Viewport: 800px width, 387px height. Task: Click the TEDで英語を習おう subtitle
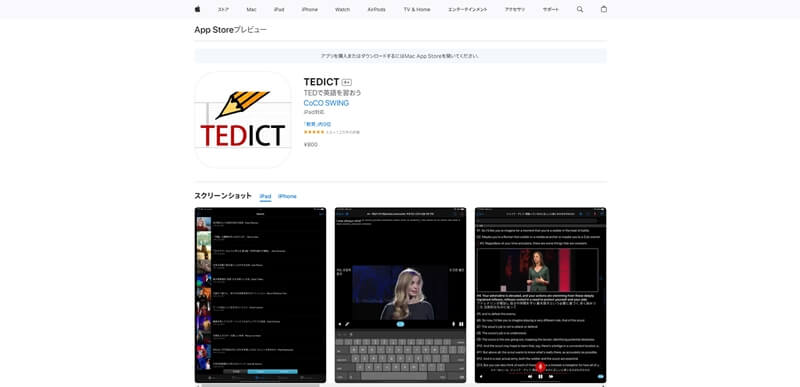pos(332,93)
